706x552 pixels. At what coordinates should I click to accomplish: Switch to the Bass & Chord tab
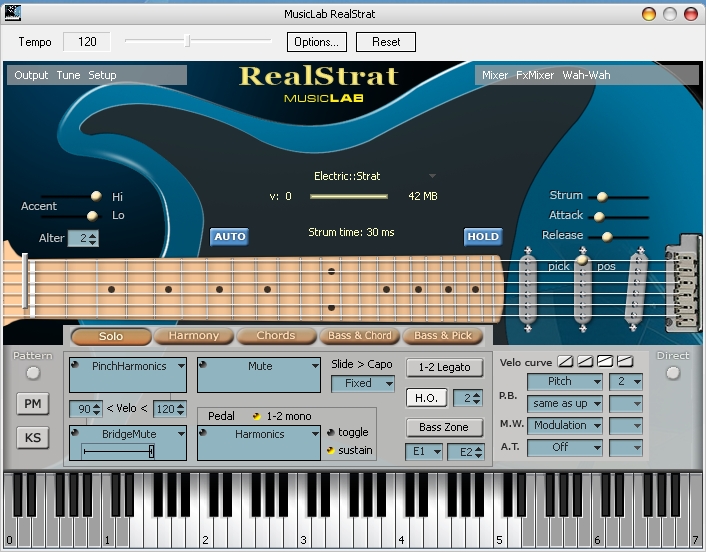359,336
